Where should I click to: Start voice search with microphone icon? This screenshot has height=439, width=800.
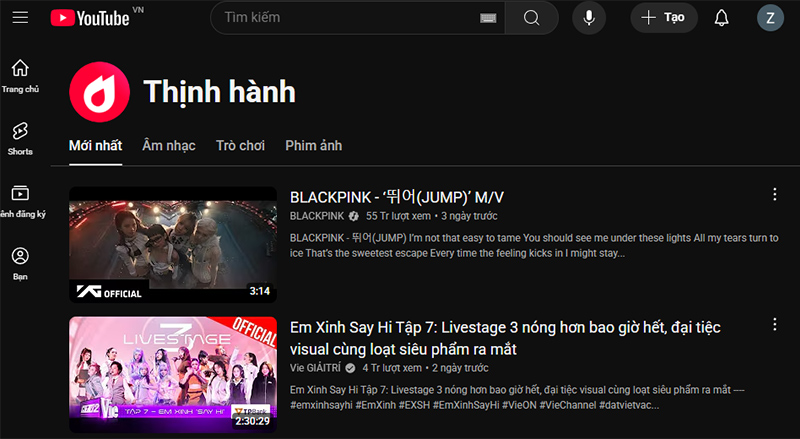coord(589,18)
